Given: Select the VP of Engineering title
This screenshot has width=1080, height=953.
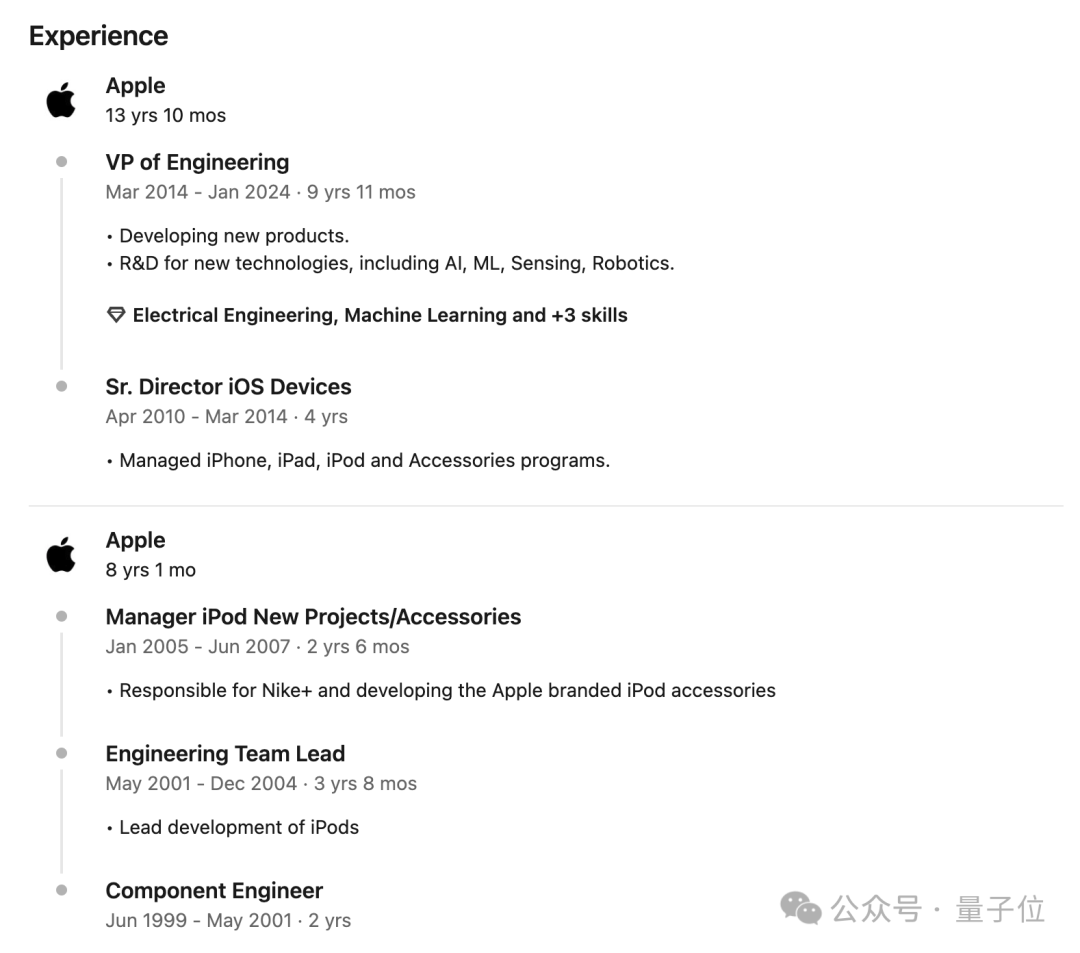Looking at the screenshot, I should click(197, 162).
